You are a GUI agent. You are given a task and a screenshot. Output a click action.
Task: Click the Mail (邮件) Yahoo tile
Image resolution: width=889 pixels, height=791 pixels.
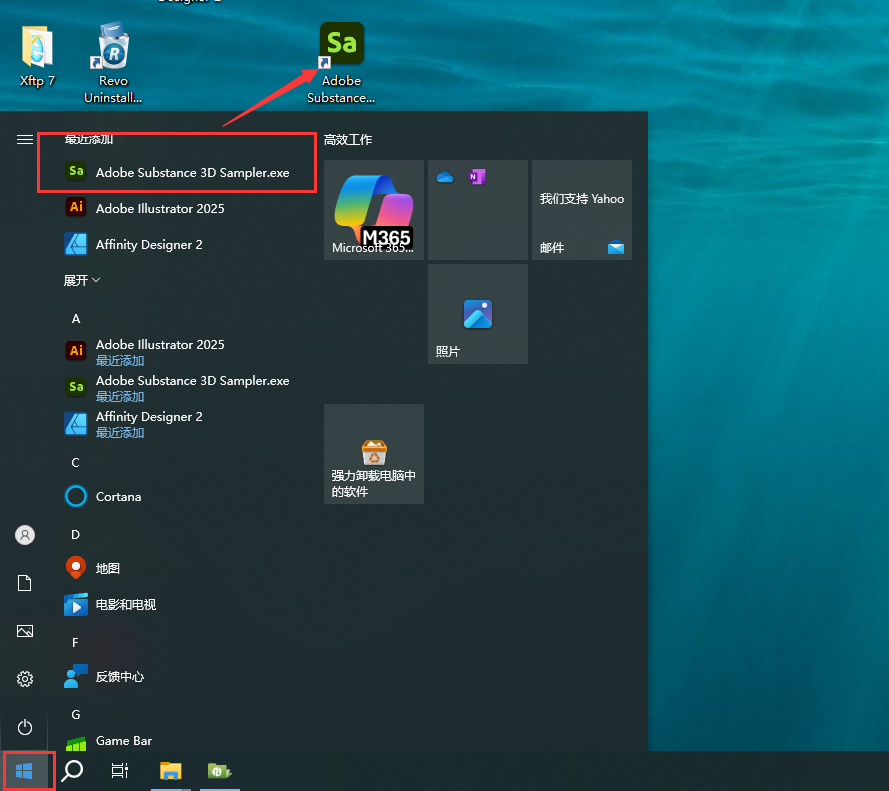[x=581, y=210]
